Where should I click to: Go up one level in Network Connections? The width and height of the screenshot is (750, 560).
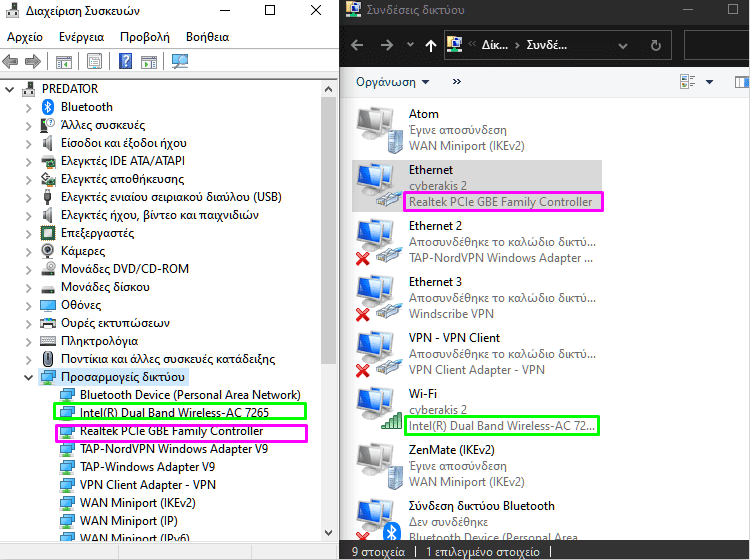pyautogui.click(x=430, y=45)
